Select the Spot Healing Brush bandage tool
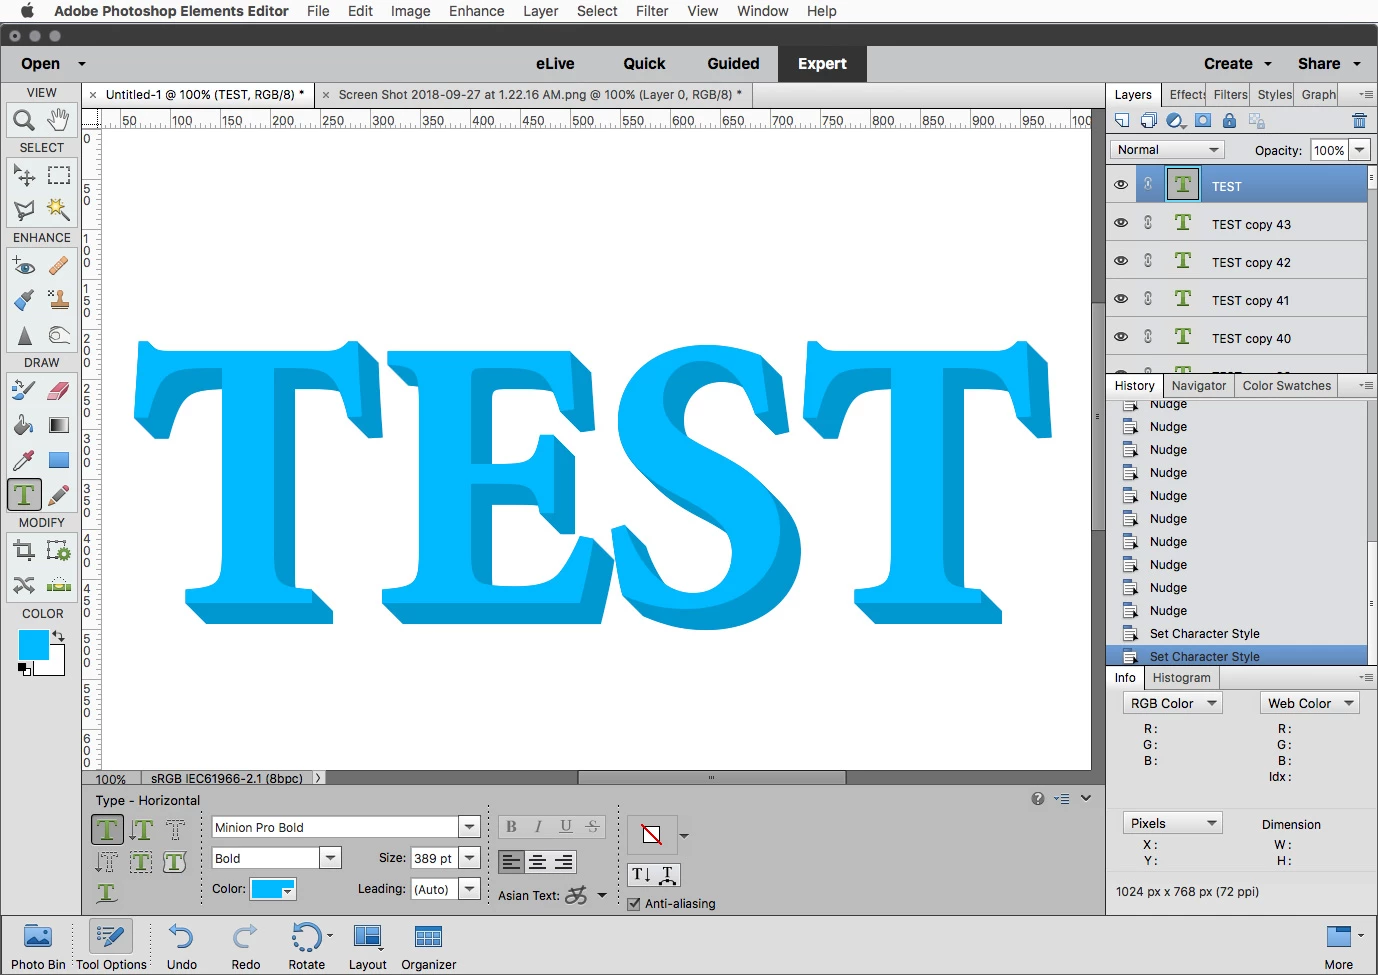The height and width of the screenshot is (975, 1378). (59, 266)
